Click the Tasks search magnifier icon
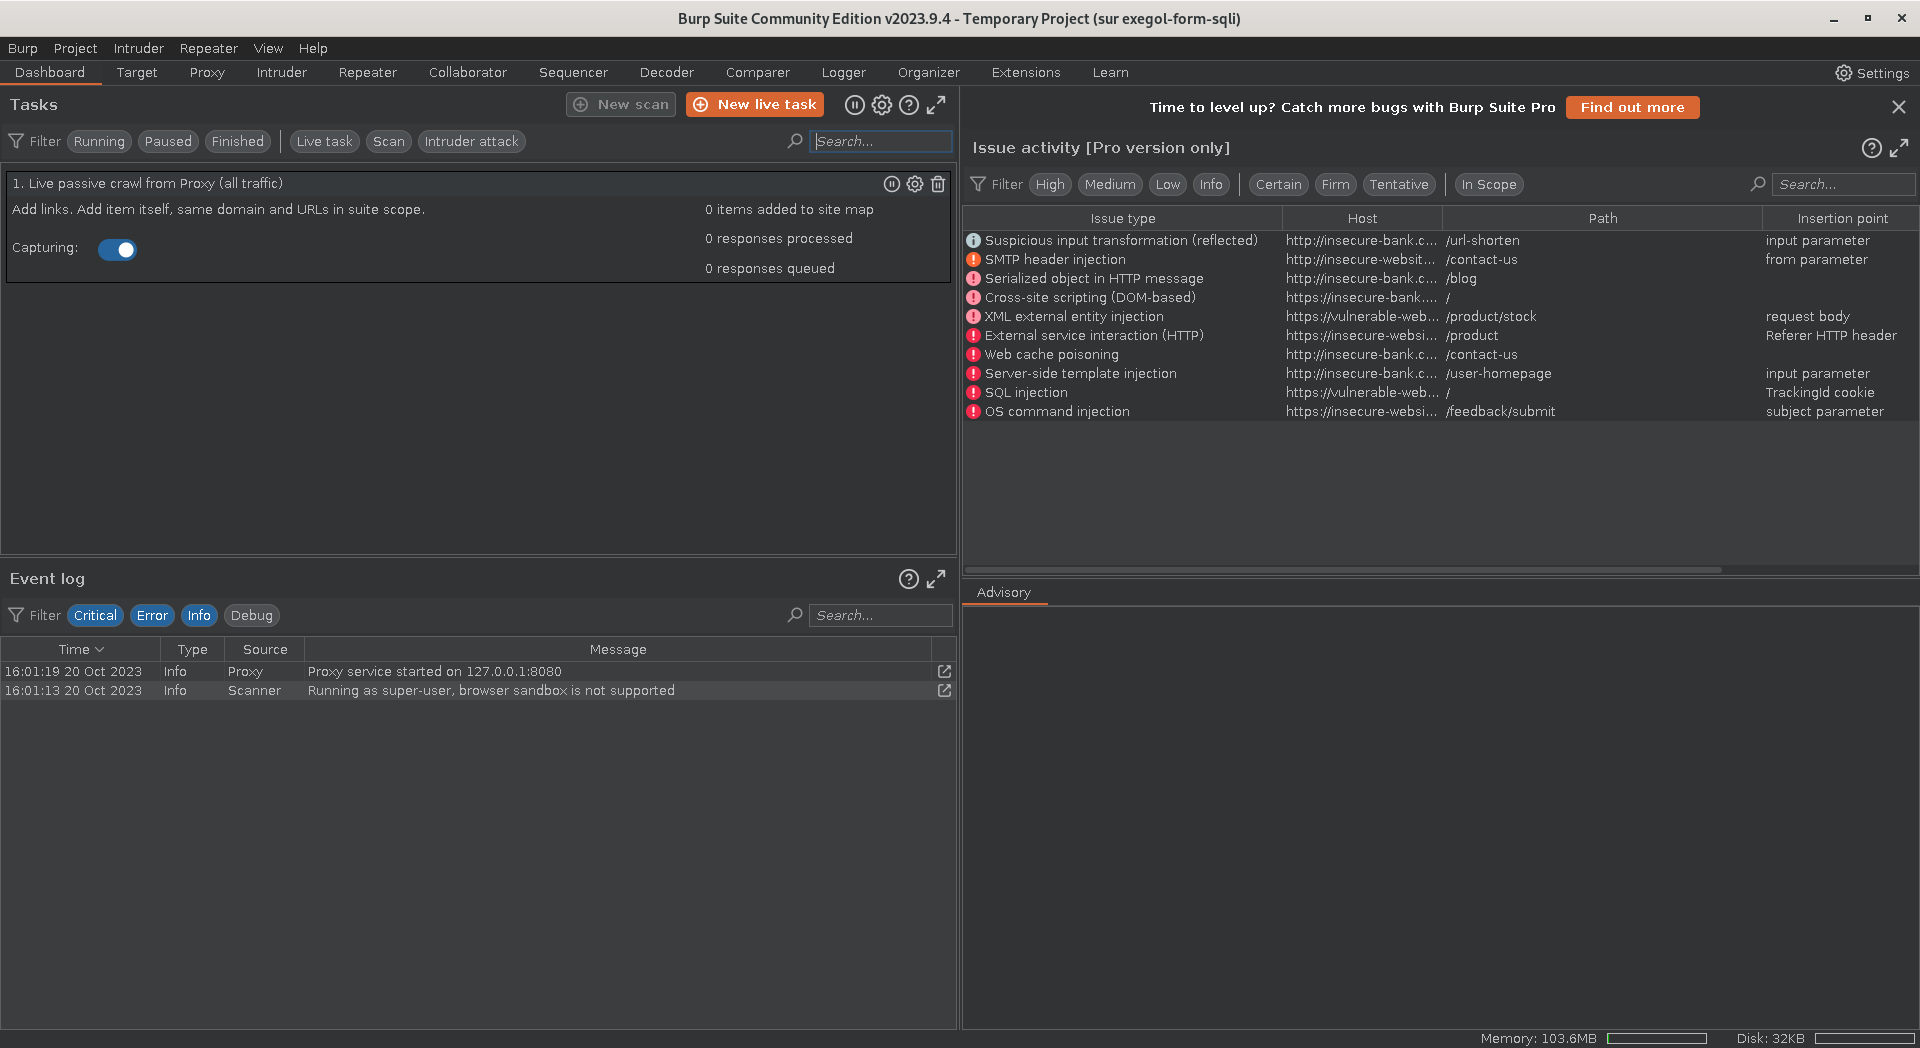The image size is (1920, 1048). point(795,142)
